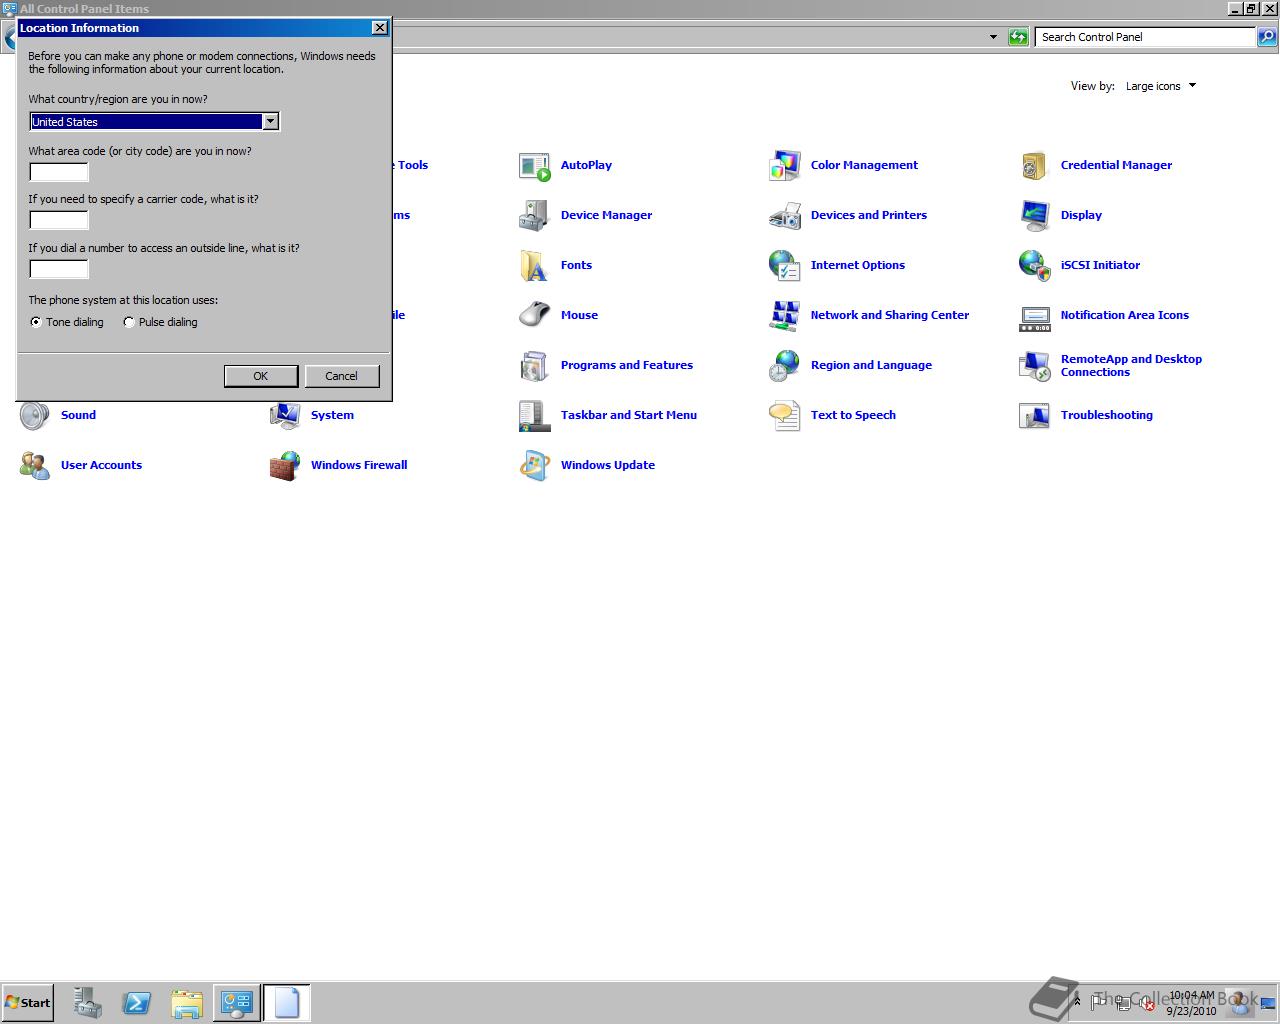This screenshot has height=1024, width=1280.
Task: Open Programs and Features
Action: (x=605, y=365)
